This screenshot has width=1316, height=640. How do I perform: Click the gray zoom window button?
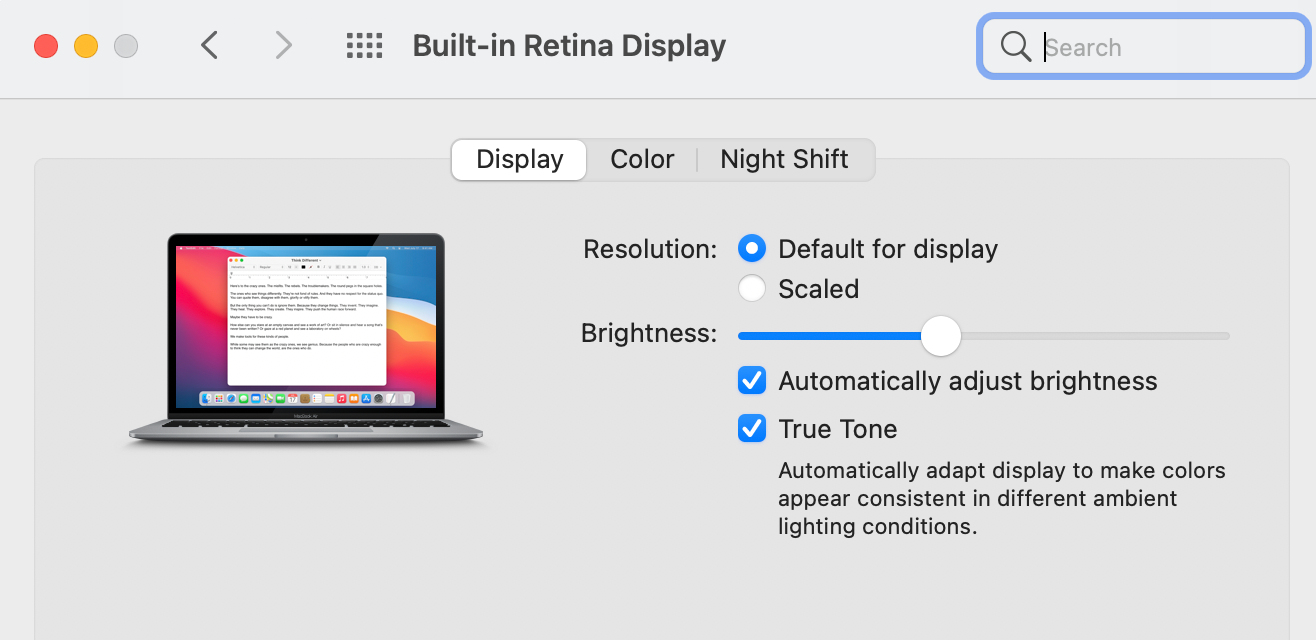[x=125, y=46]
